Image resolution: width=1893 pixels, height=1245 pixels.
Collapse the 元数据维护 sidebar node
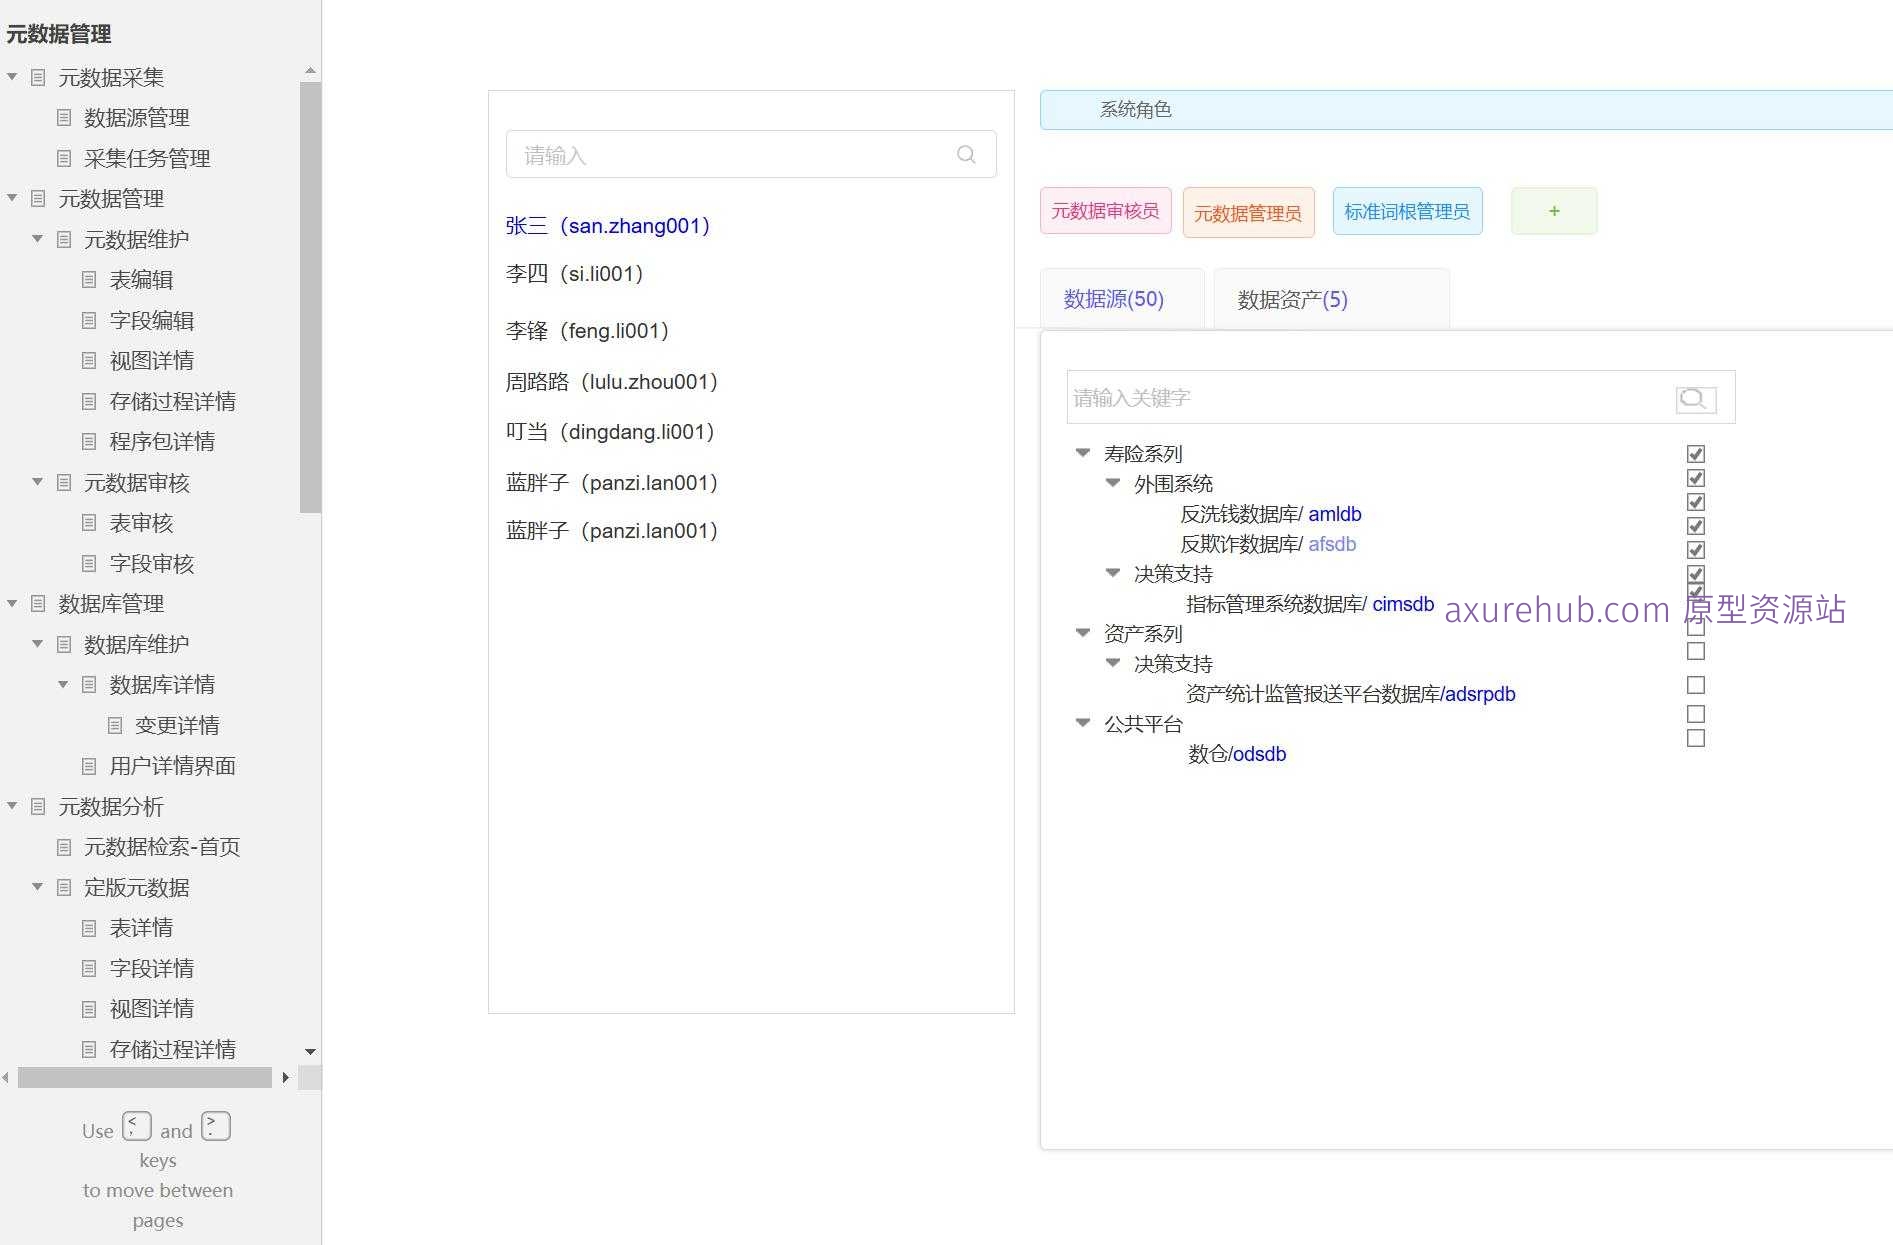click(x=38, y=239)
